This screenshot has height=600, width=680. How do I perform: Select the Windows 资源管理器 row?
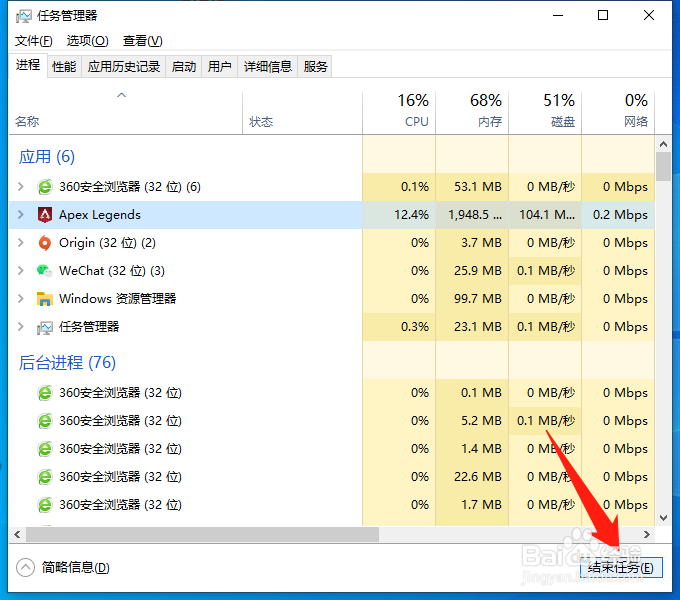[x=332, y=299]
